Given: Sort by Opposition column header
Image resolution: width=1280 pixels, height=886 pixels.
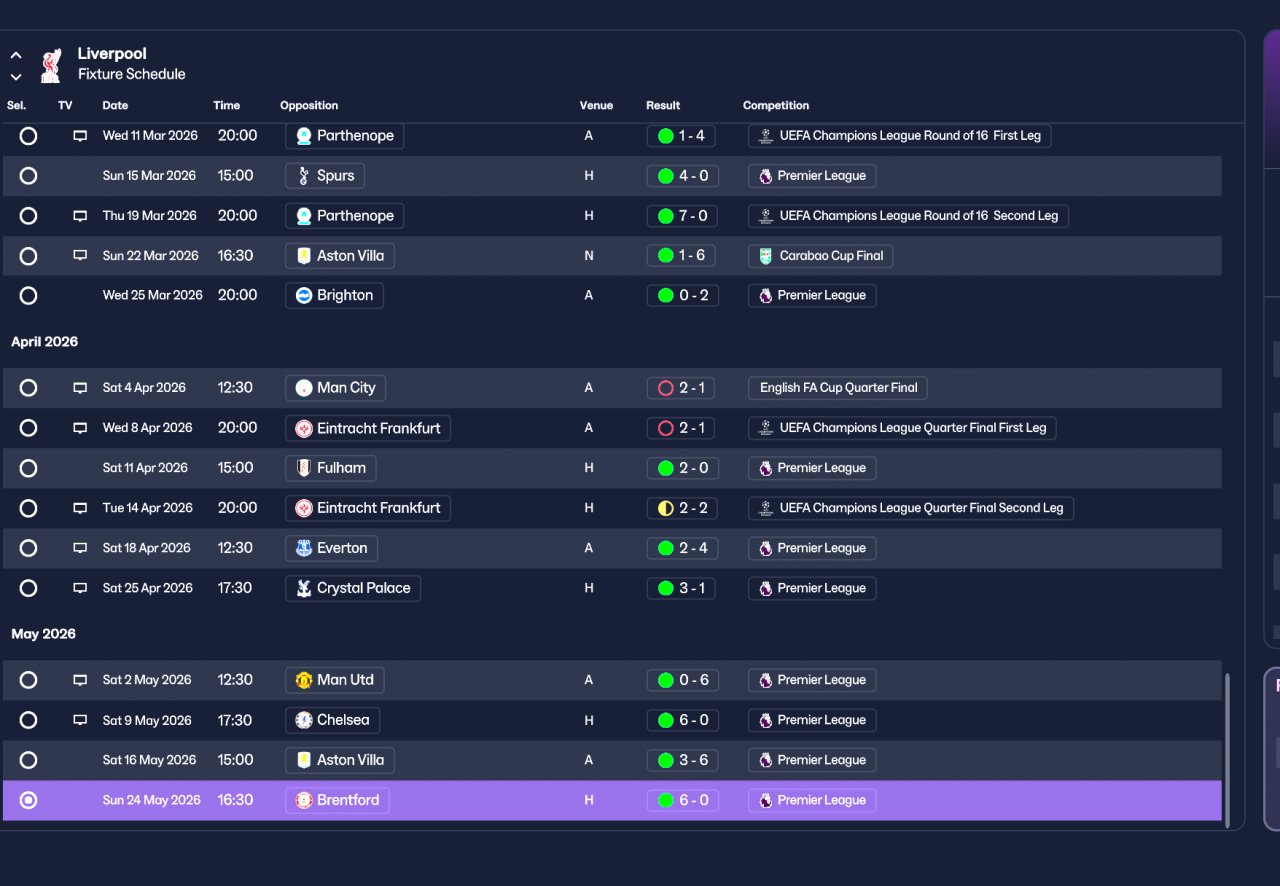Looking at the screenshot, I should click(309, 105).
